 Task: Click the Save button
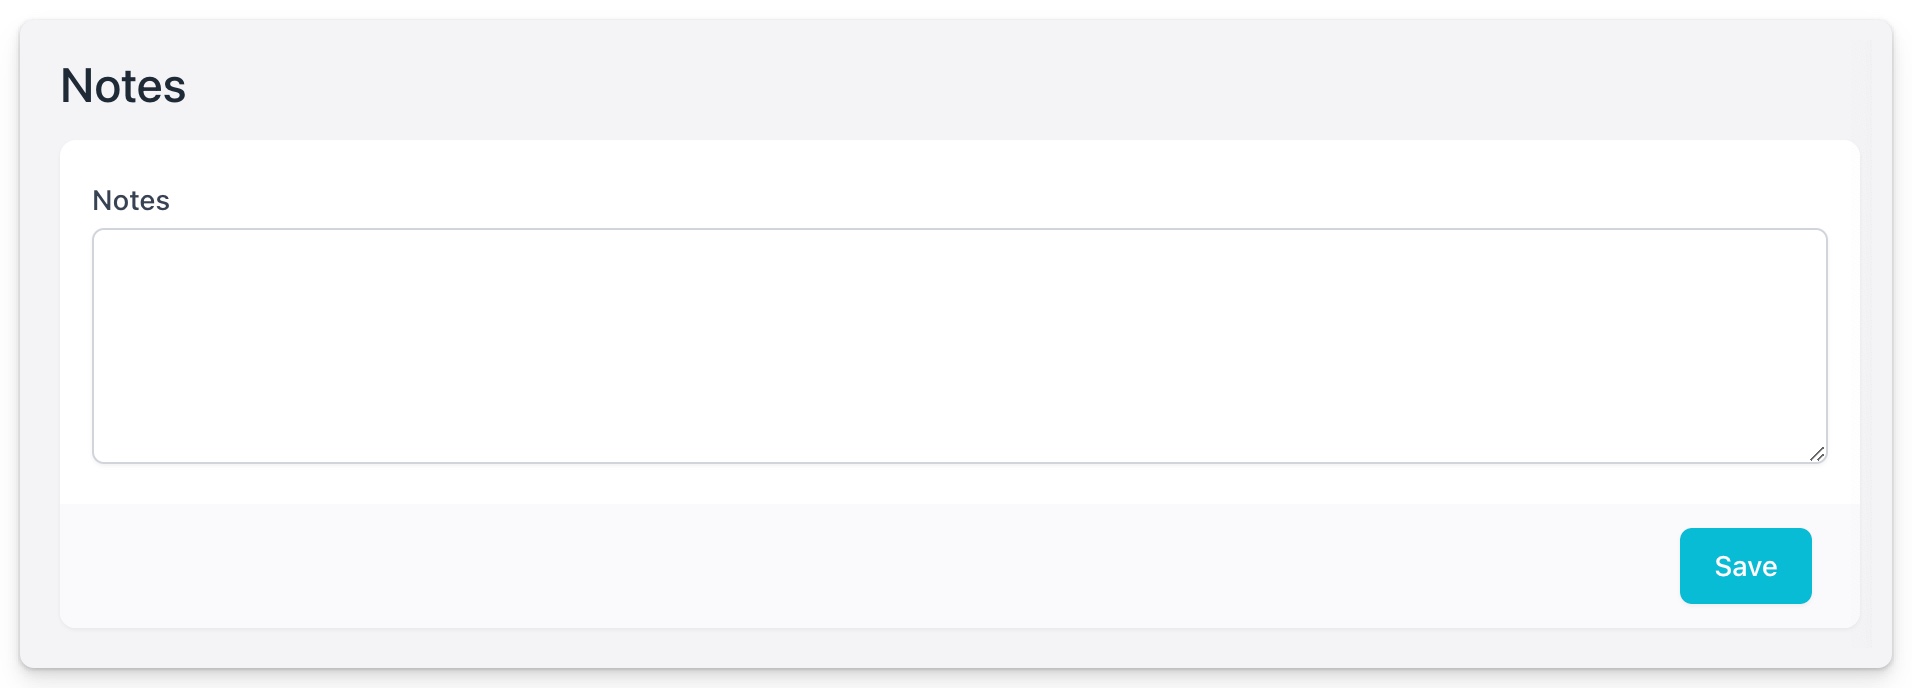click(x=1745, y=566)
